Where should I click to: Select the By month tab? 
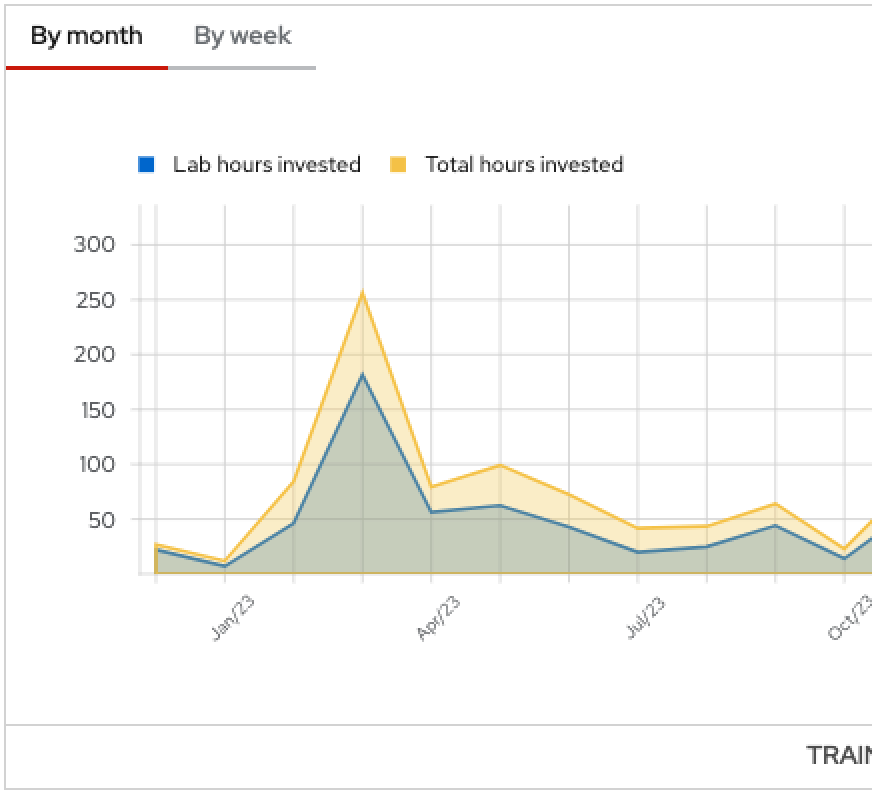86,37
